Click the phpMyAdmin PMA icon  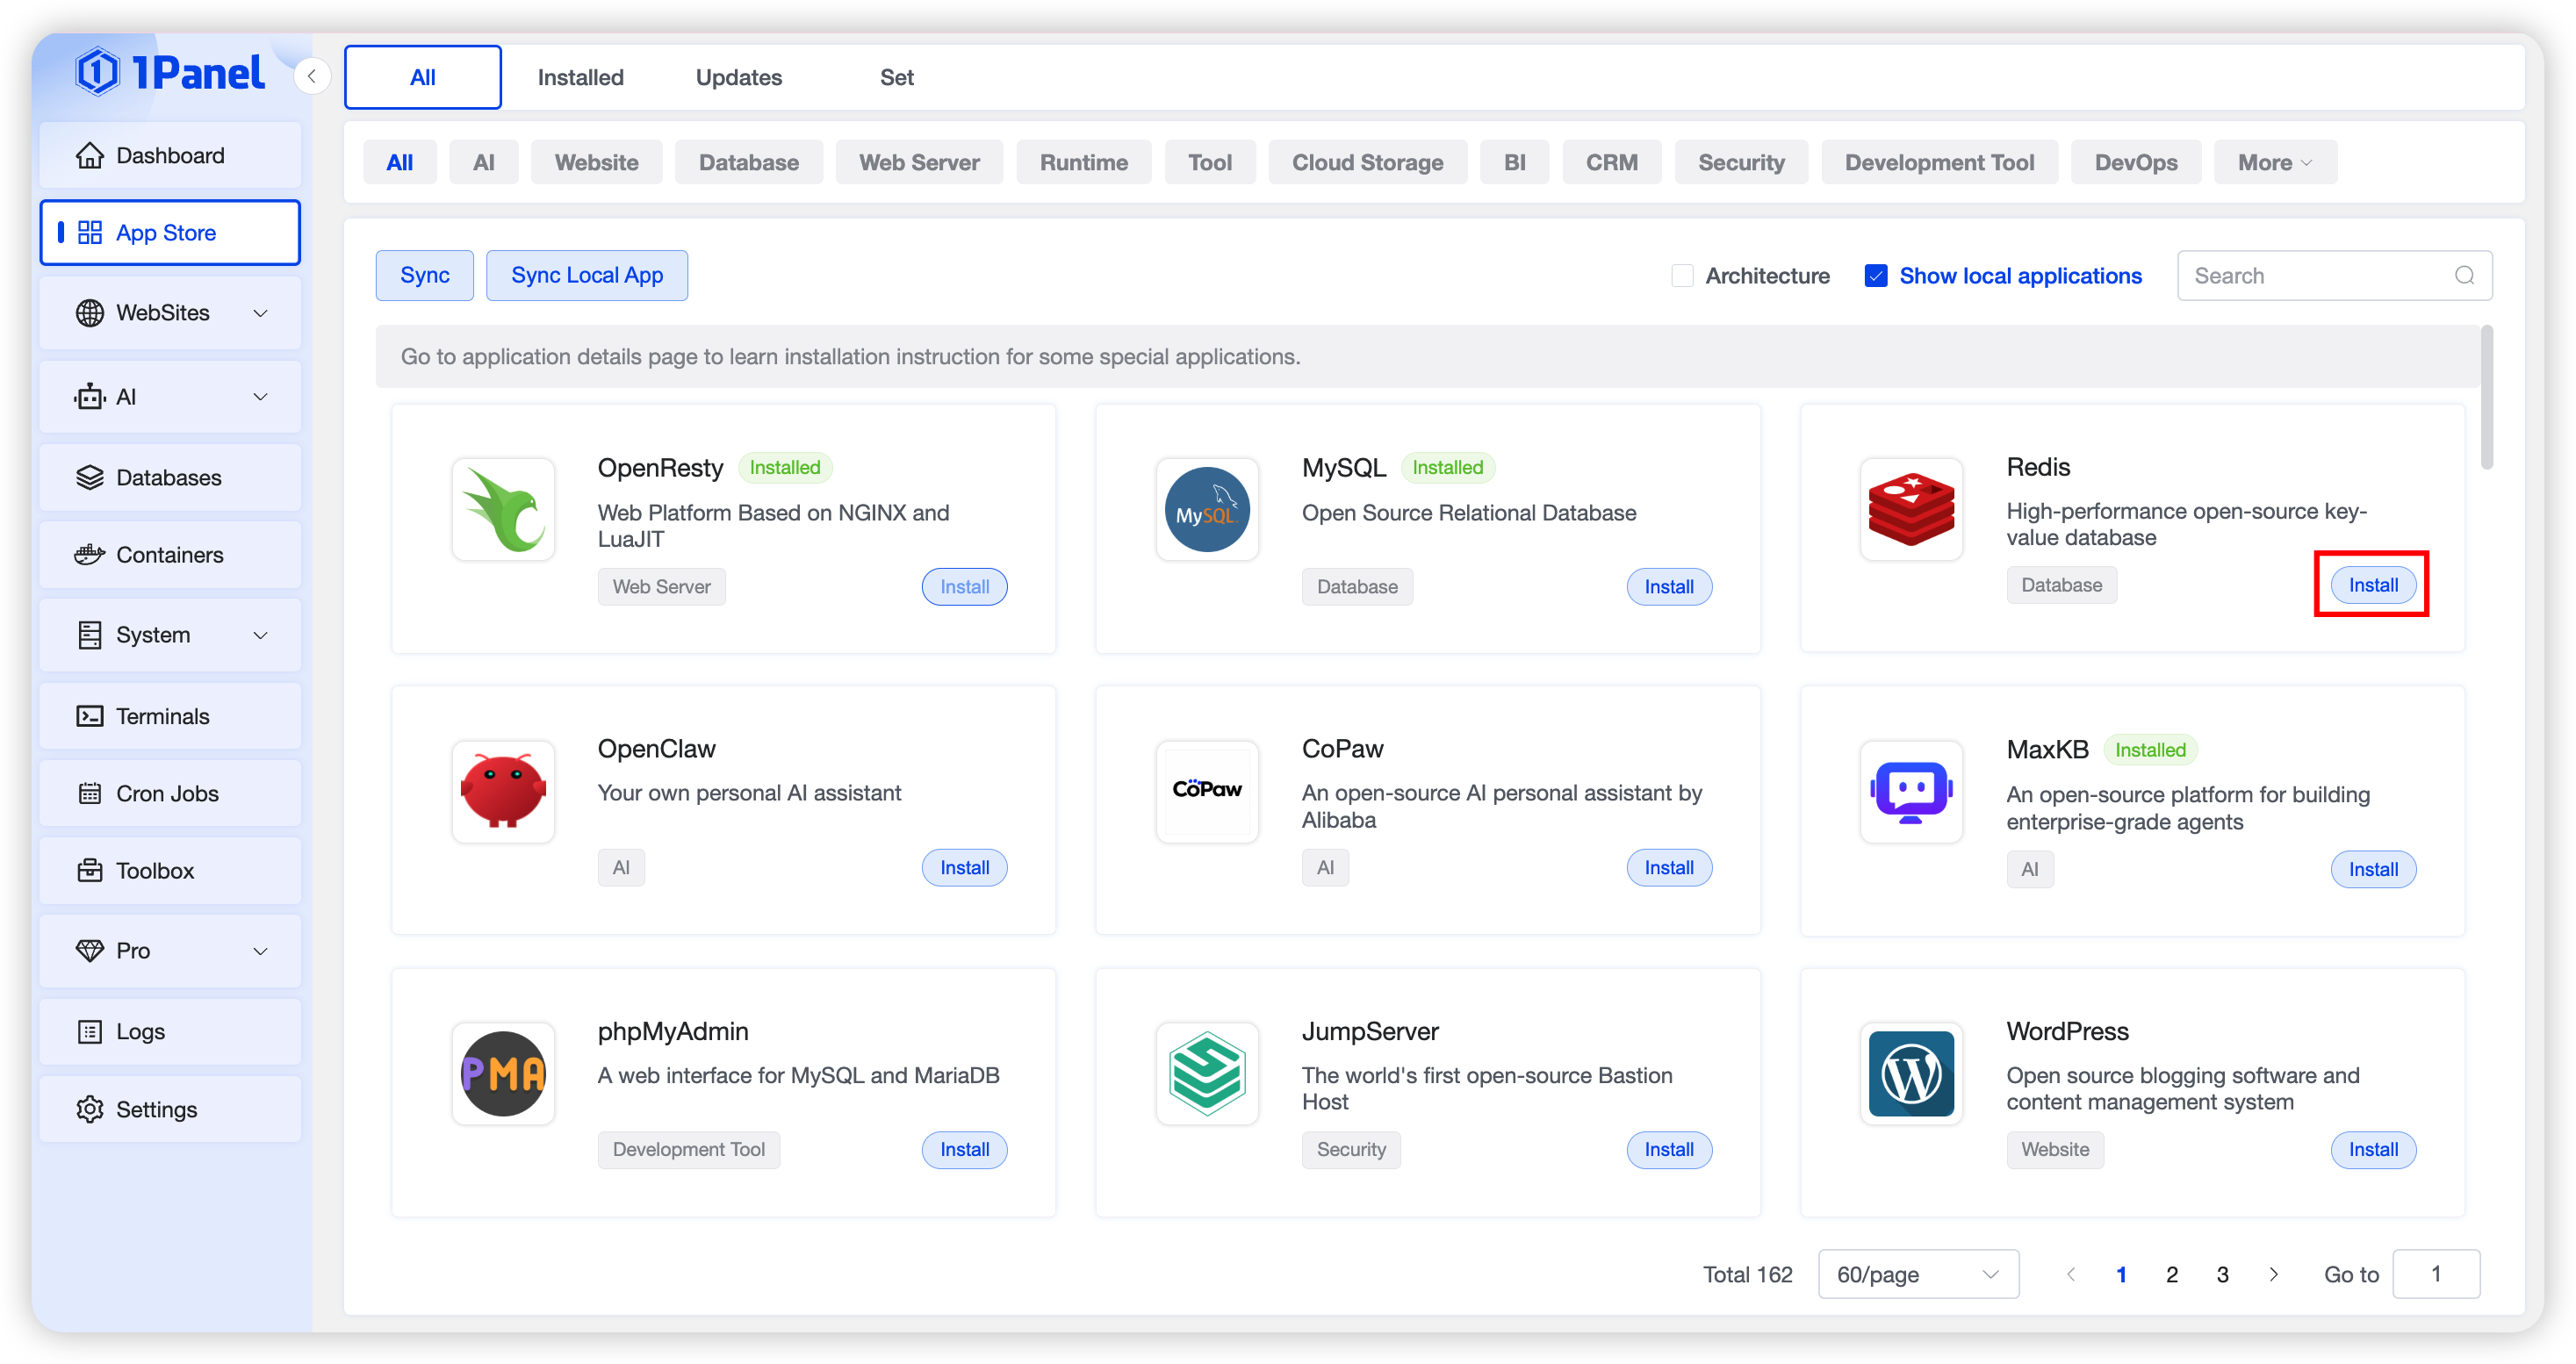503,1073
